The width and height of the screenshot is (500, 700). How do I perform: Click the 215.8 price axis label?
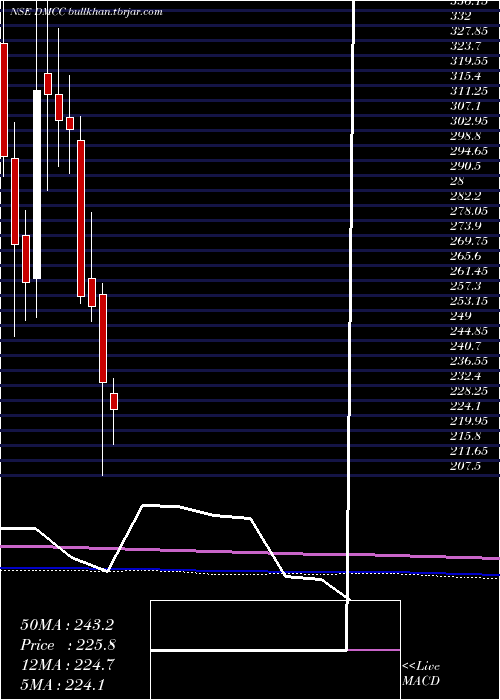coord(465,436)
